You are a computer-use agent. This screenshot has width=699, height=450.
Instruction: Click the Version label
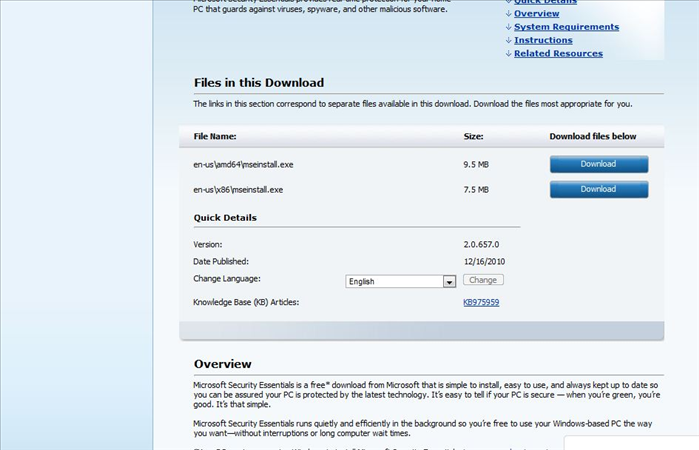(x=208, y=244)
